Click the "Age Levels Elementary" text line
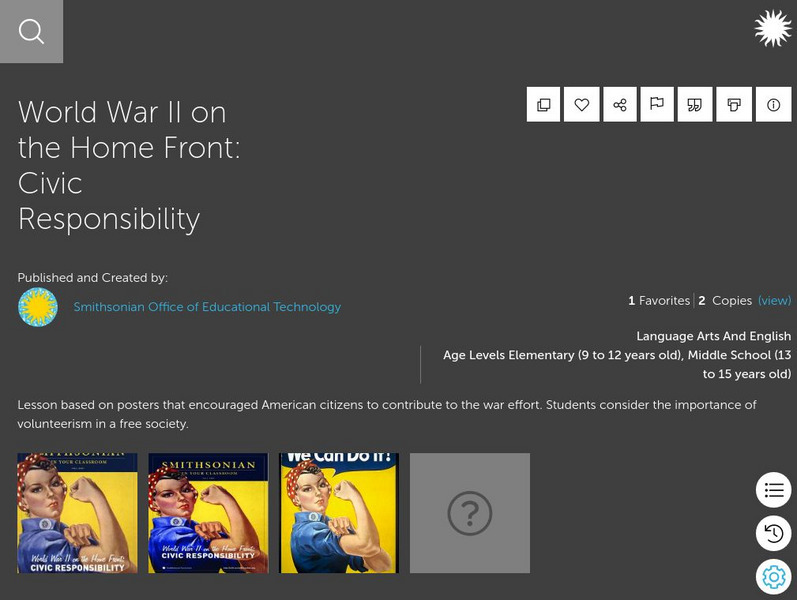Image resolution: width=797 pixels, height=600 pixels. [617, 365]
